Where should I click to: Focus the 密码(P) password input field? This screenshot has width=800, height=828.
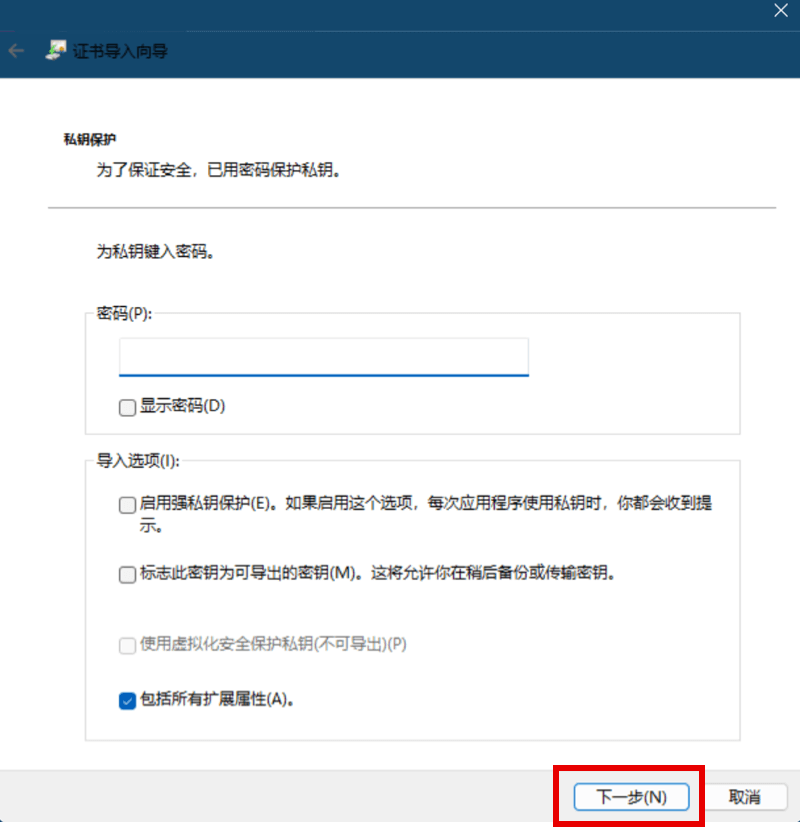(323, 357)
